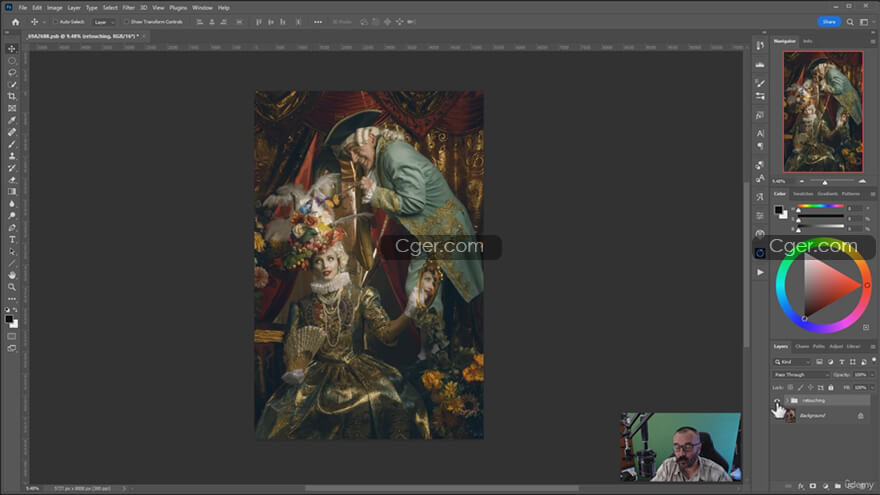Toggle lock transparent pixels
This screenshot has height=495, width=880.
790,387
